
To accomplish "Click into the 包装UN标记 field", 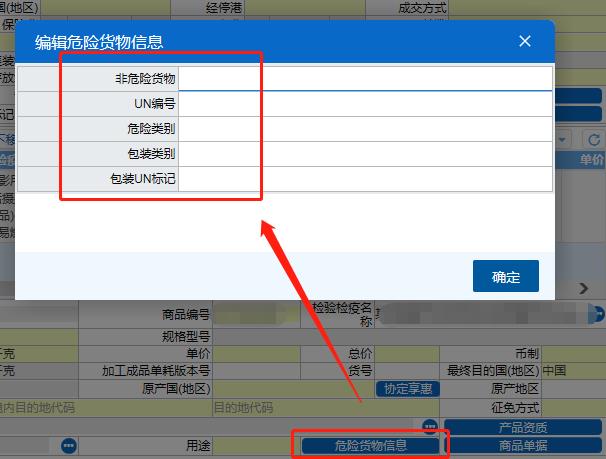I will pos(365,179).
